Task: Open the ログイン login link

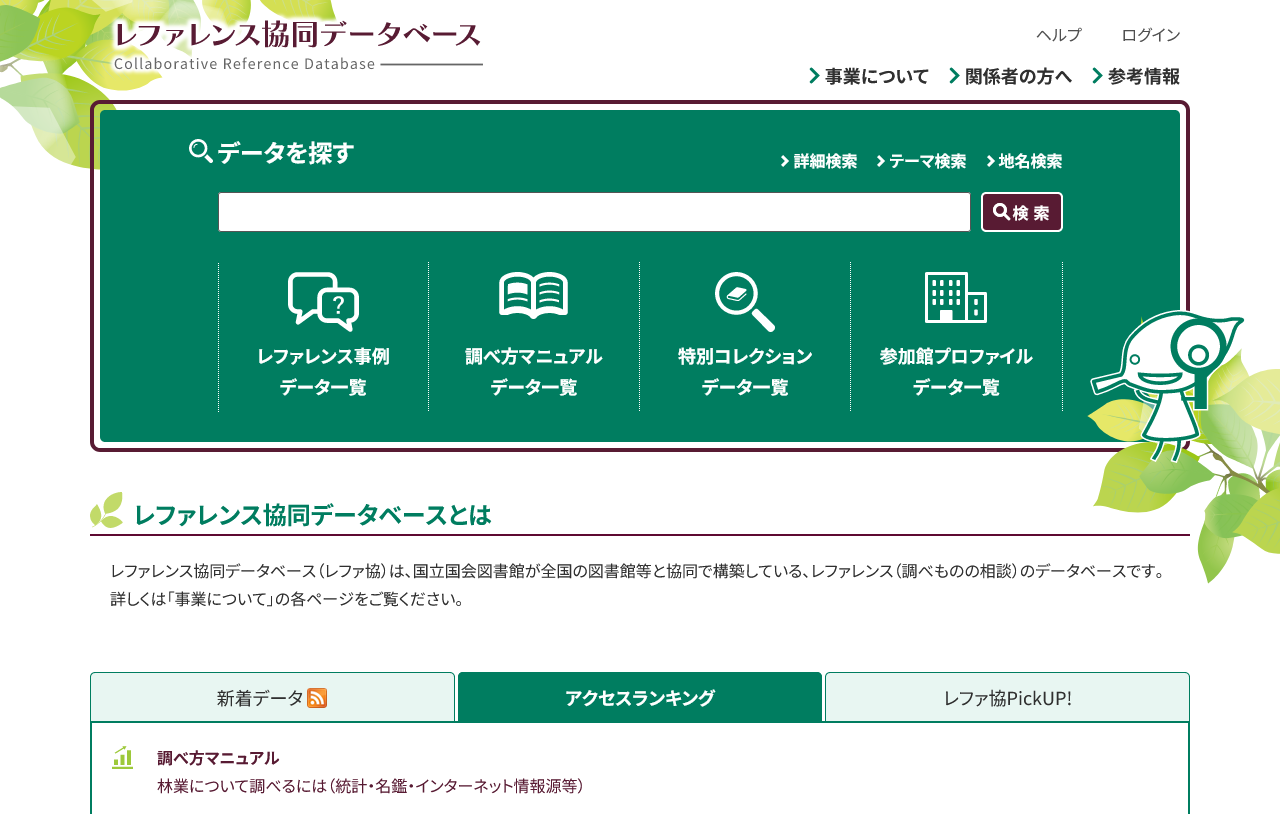Action: 1151,35
